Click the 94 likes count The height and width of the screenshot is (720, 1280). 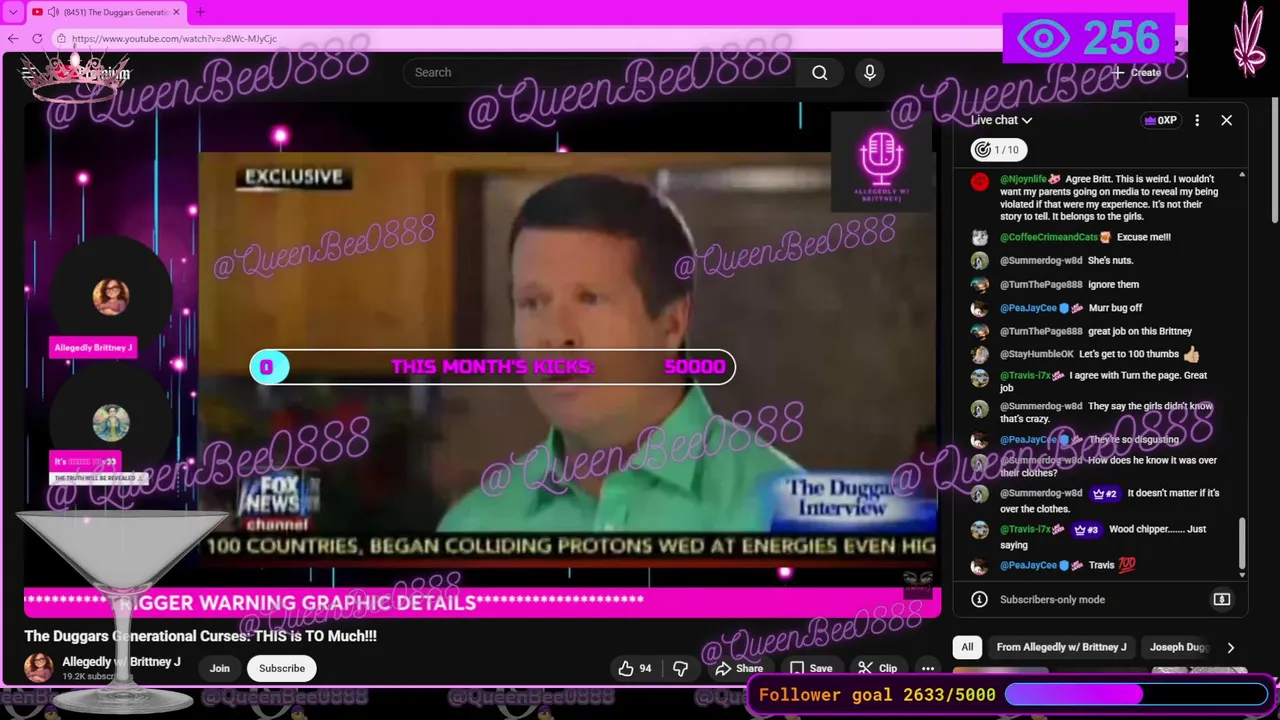coord(645,668)
